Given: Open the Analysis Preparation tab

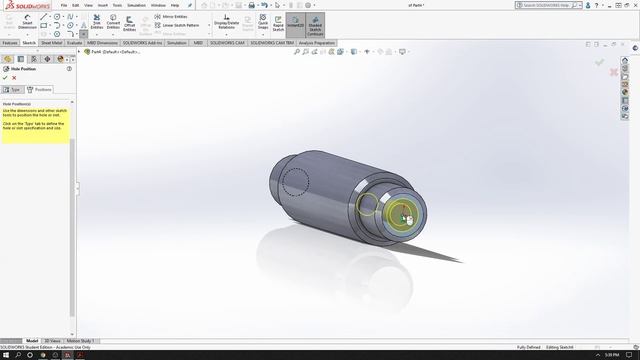Looking at the screenshot, I should (316, 43).
